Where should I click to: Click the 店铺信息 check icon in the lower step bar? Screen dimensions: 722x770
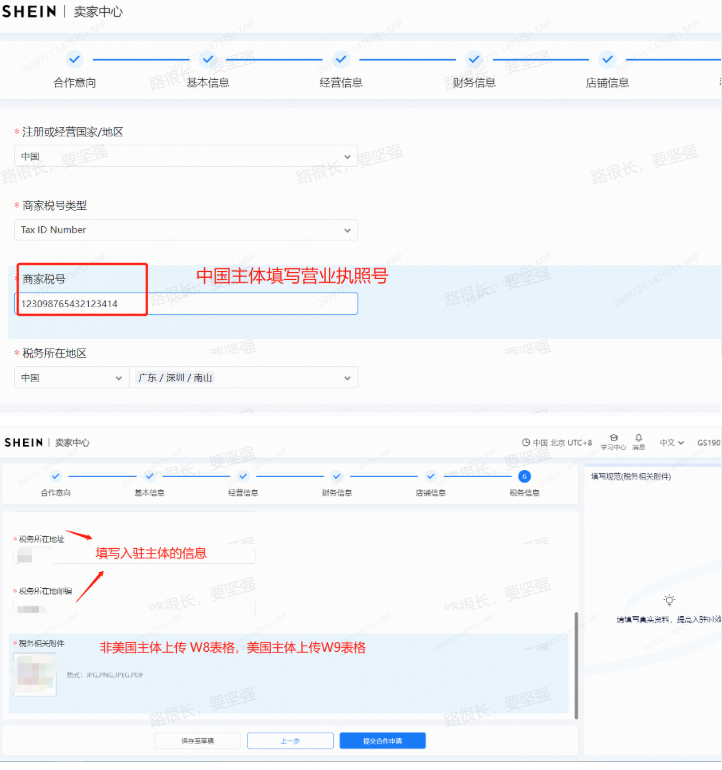tap(431, 476)
